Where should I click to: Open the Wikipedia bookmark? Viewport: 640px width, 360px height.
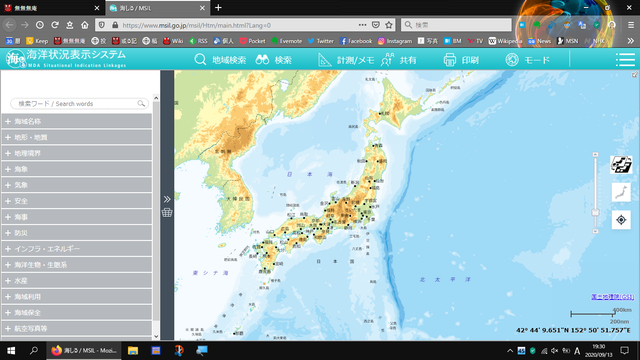(x=505, y=41)
